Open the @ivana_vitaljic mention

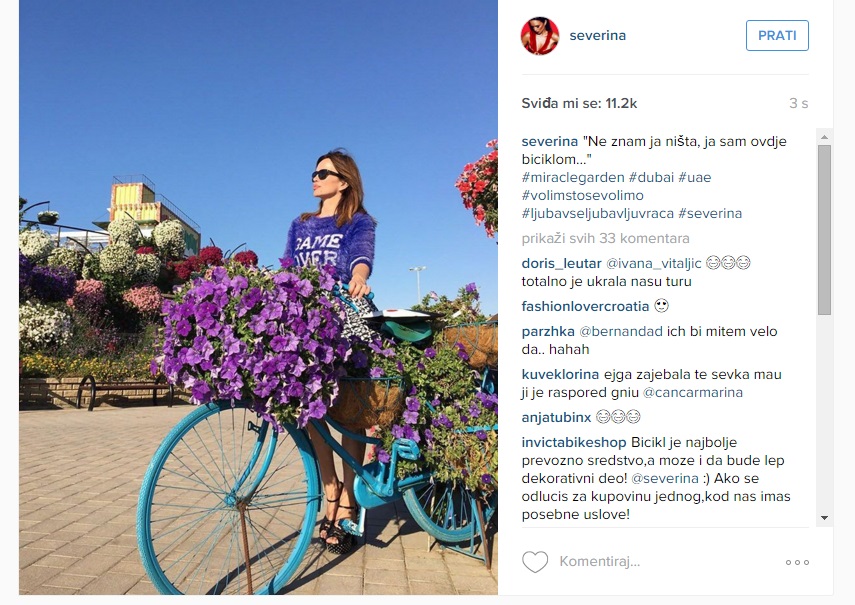(654, 263)
